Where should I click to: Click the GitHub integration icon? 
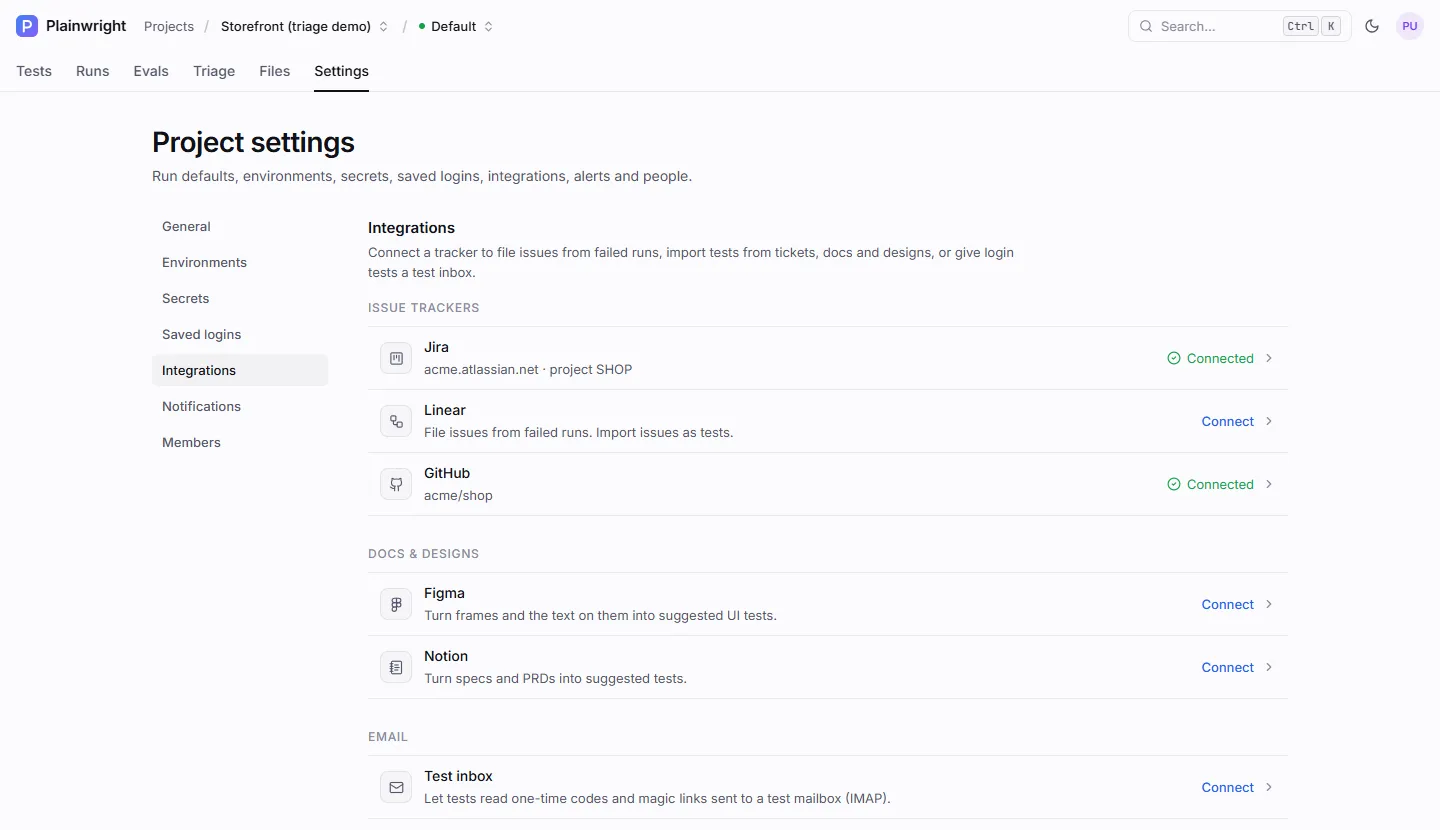point(396,484)
